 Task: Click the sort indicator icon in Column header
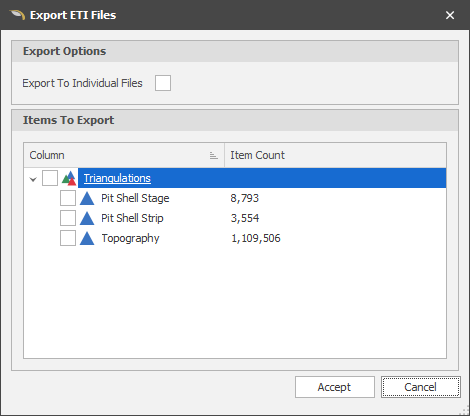click(214, 155)
